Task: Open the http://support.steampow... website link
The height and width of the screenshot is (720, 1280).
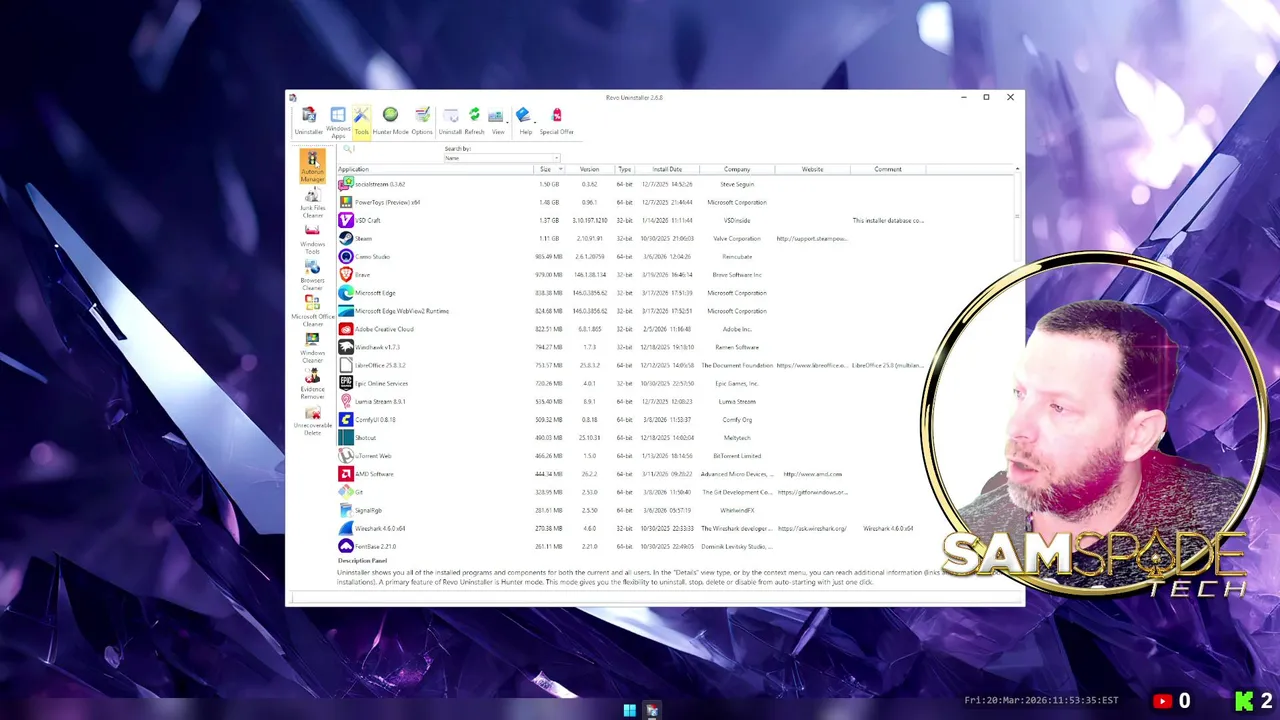Action: click(x=812, y=238)
